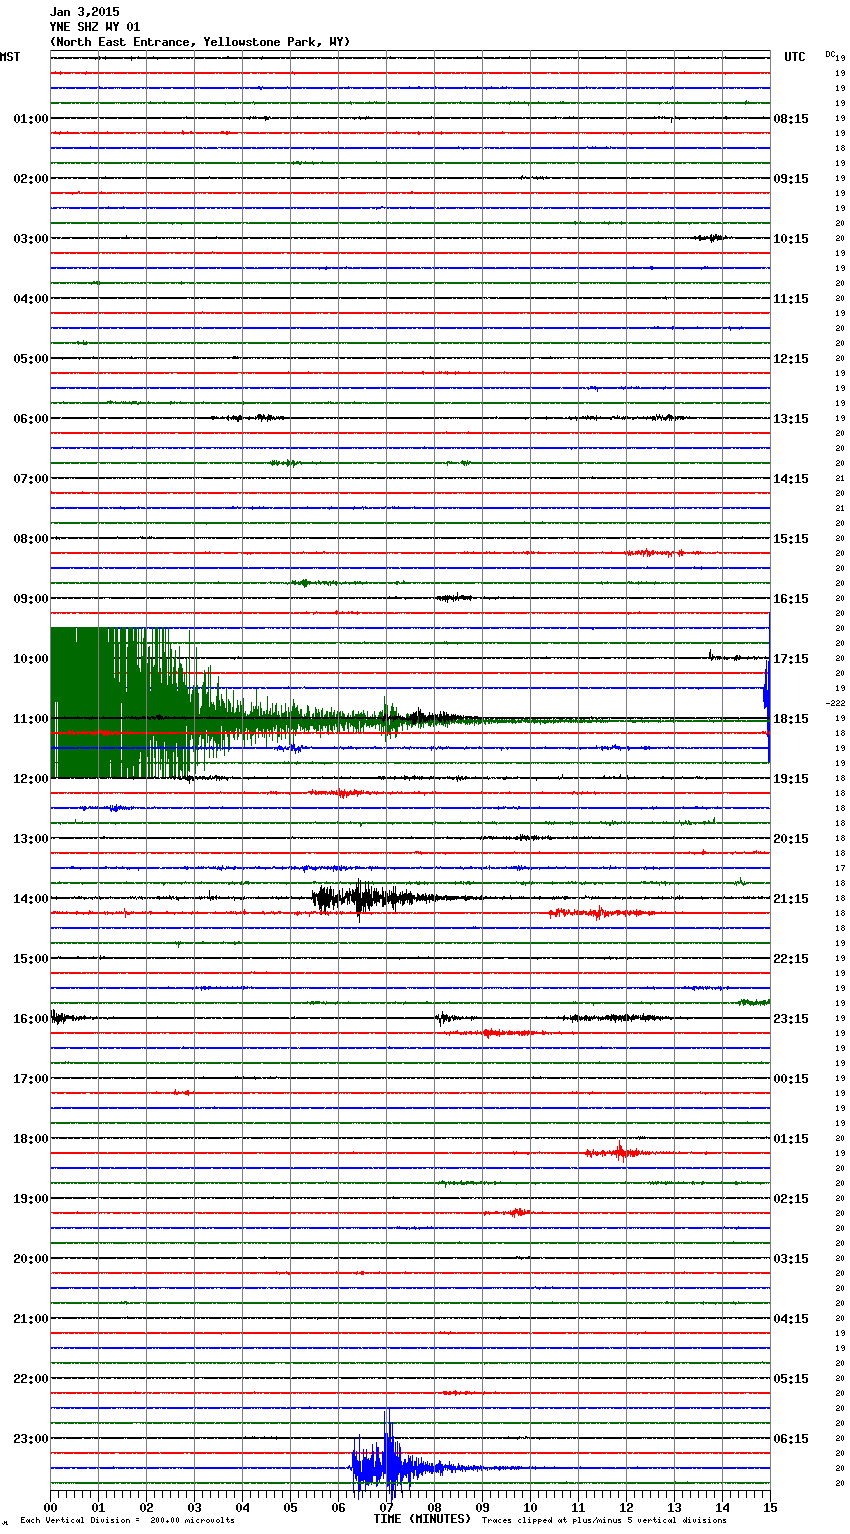Select the 07:00 MST time label

(x=31, y=479)
